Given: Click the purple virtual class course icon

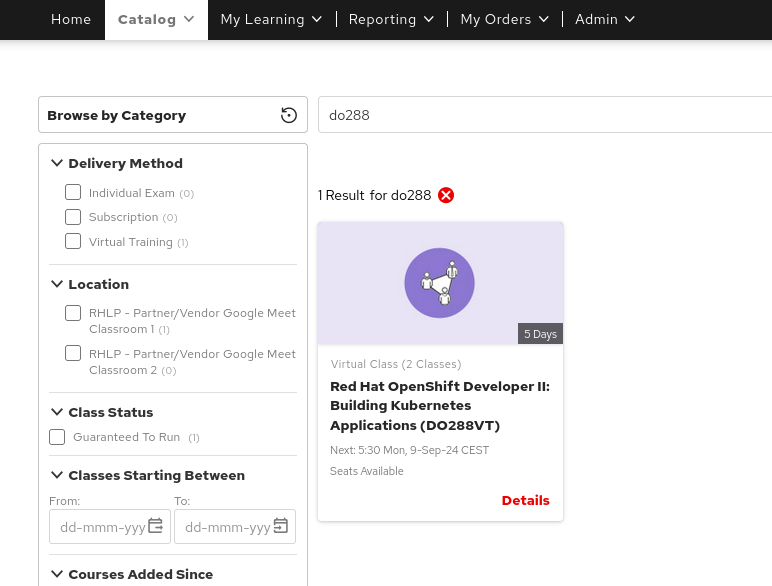Looking at the screenshot, I should [x=439, y=283].
